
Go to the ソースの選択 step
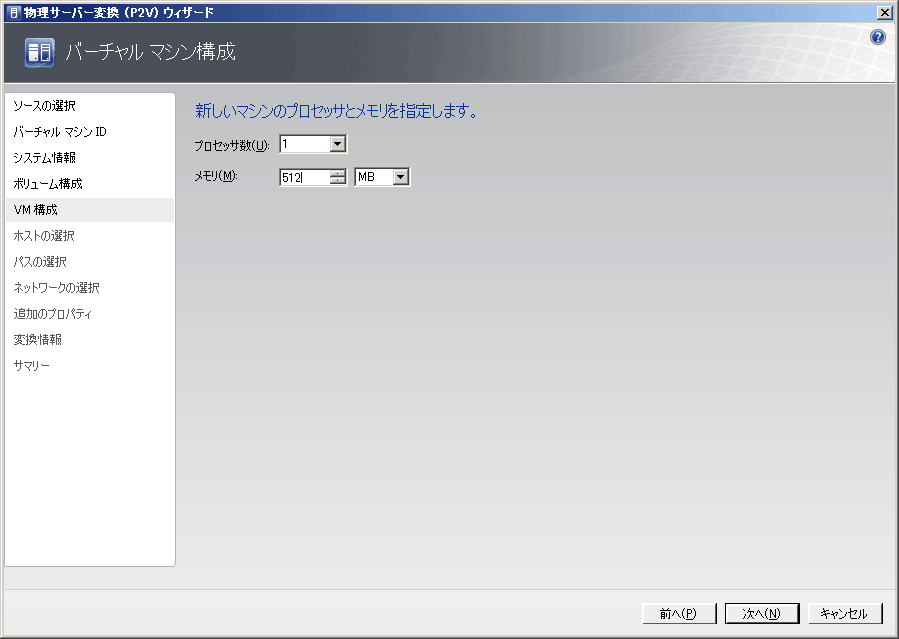click(x=45, y=106)
